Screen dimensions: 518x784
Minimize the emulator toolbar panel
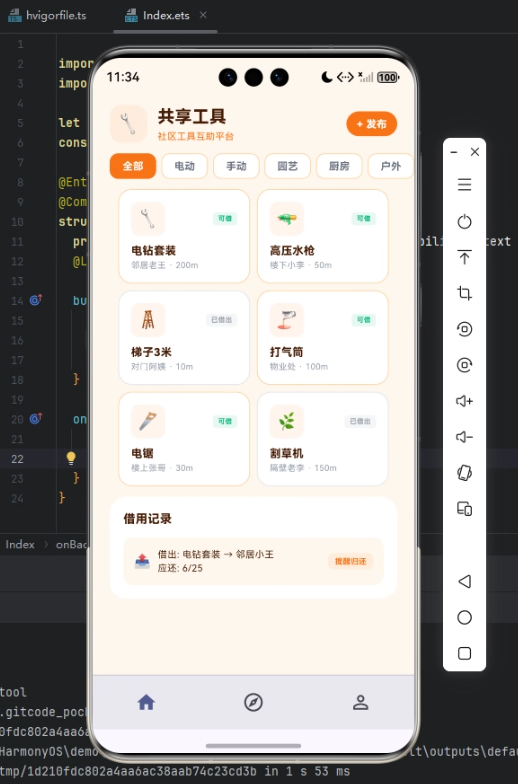point(454,152)
